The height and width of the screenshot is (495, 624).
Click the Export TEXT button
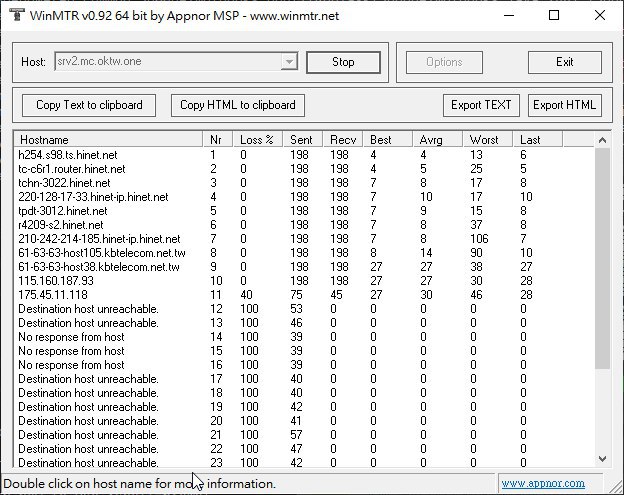coord(481,105)
